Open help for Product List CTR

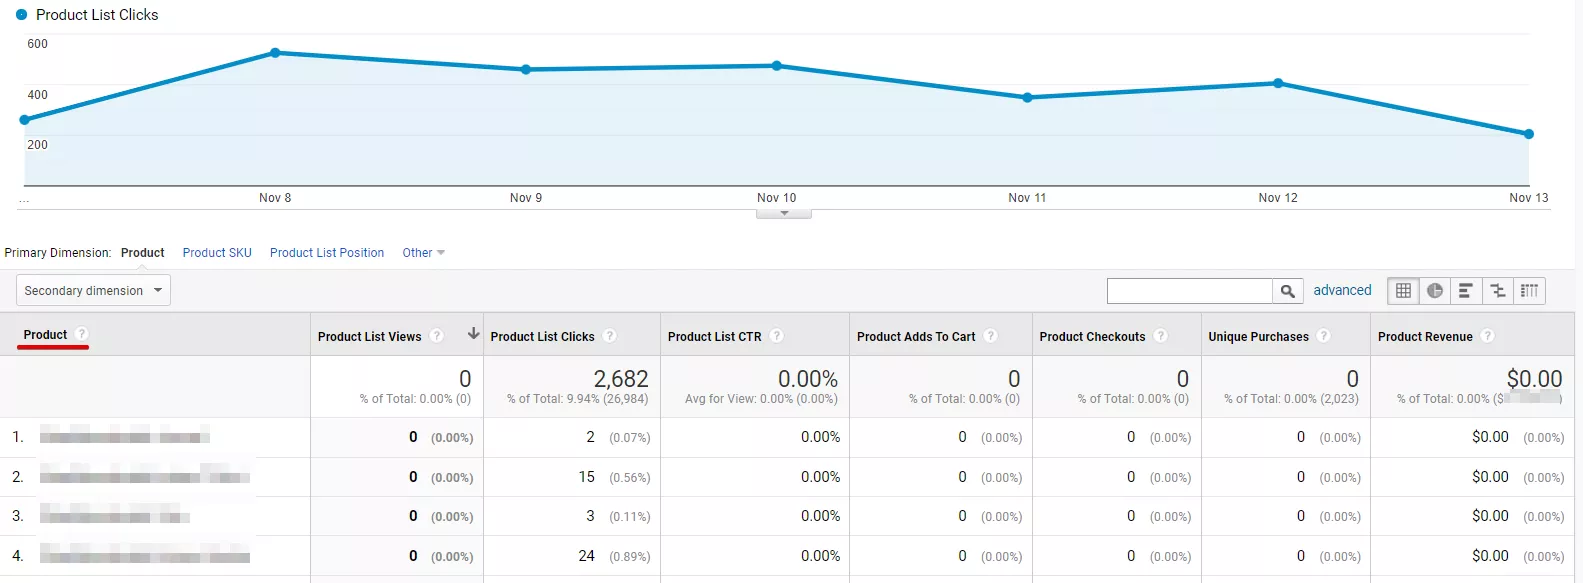coord(777,336)
